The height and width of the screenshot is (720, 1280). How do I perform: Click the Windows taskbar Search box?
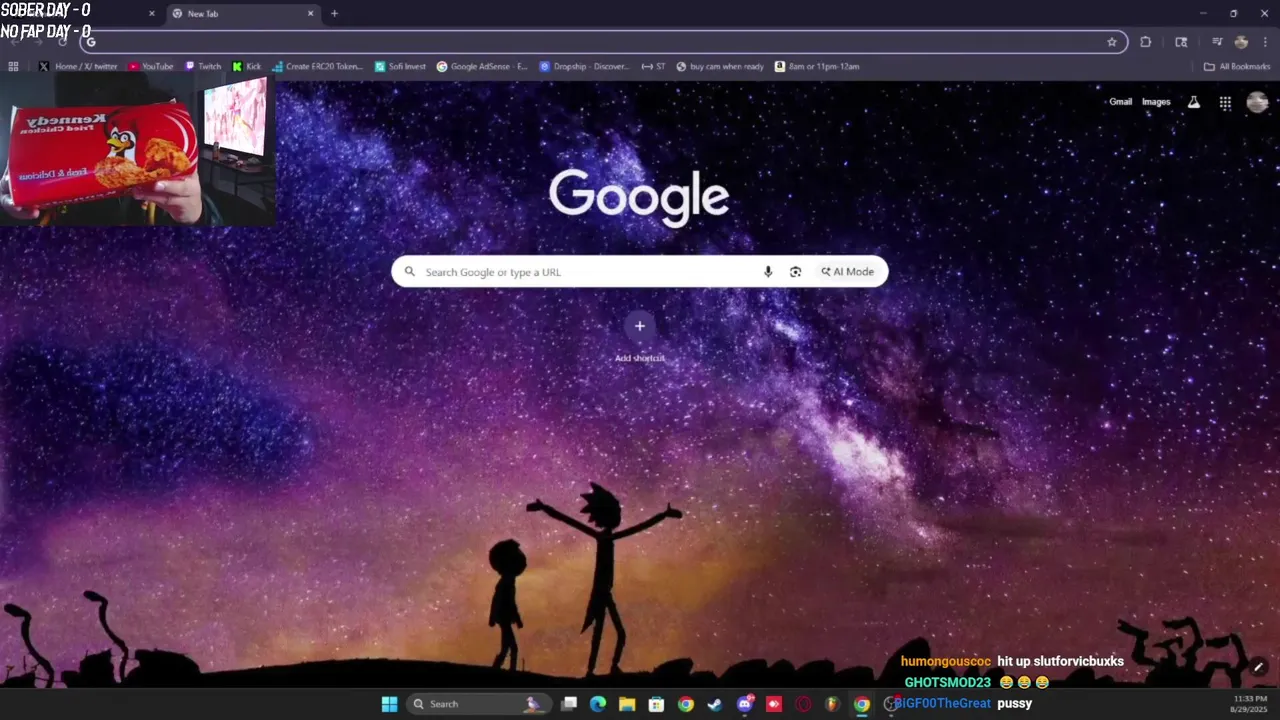477,704
